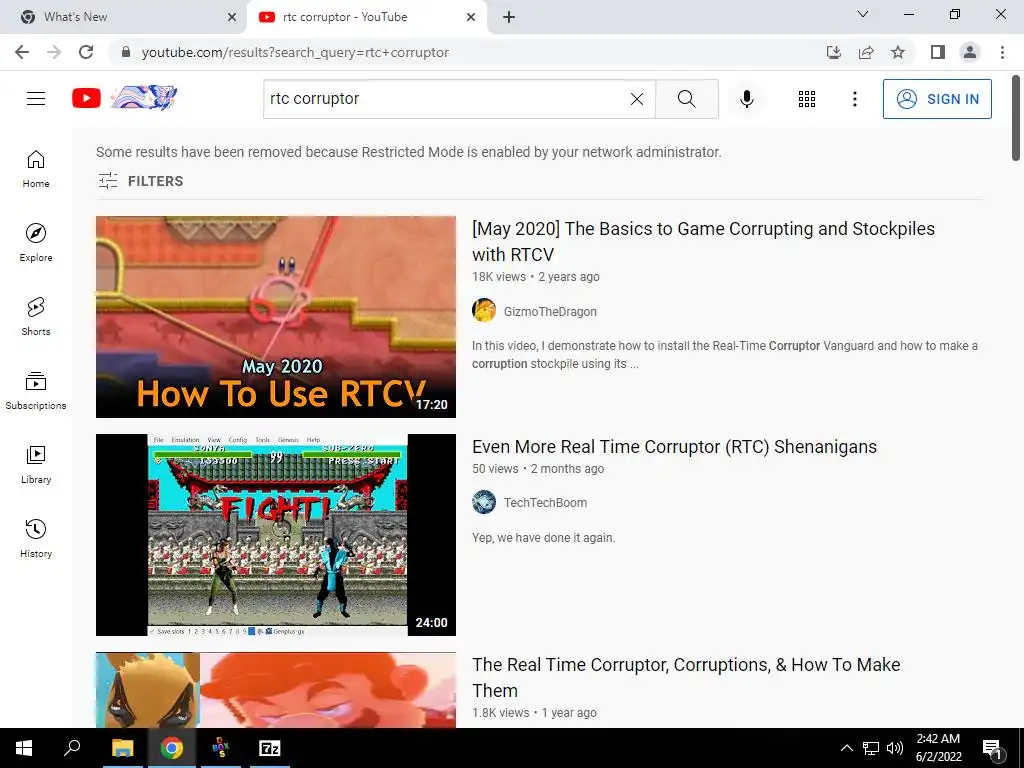This screenshot has width=1024, height=768.
Task: Select the rtc corruptor - YouTube tab
Action: [x=366, y=17]
